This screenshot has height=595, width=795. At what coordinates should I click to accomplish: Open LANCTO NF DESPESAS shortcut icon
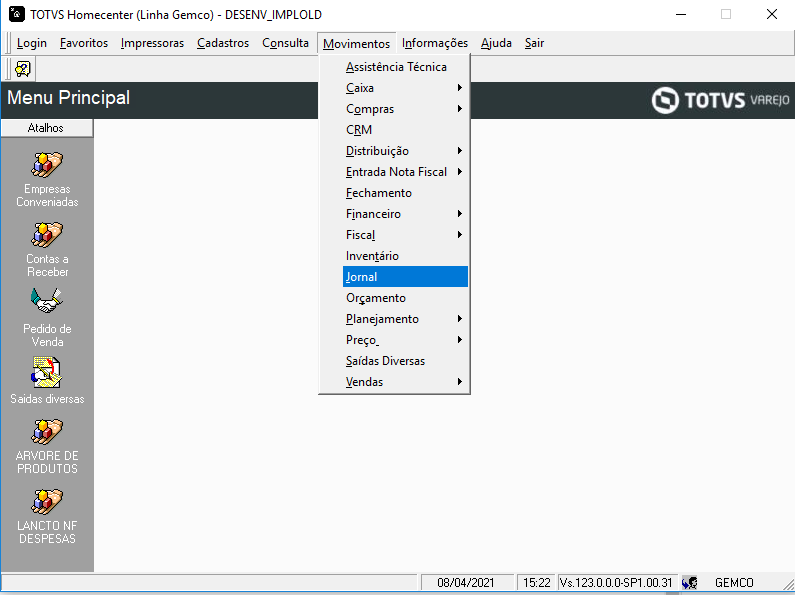(47, 501)
